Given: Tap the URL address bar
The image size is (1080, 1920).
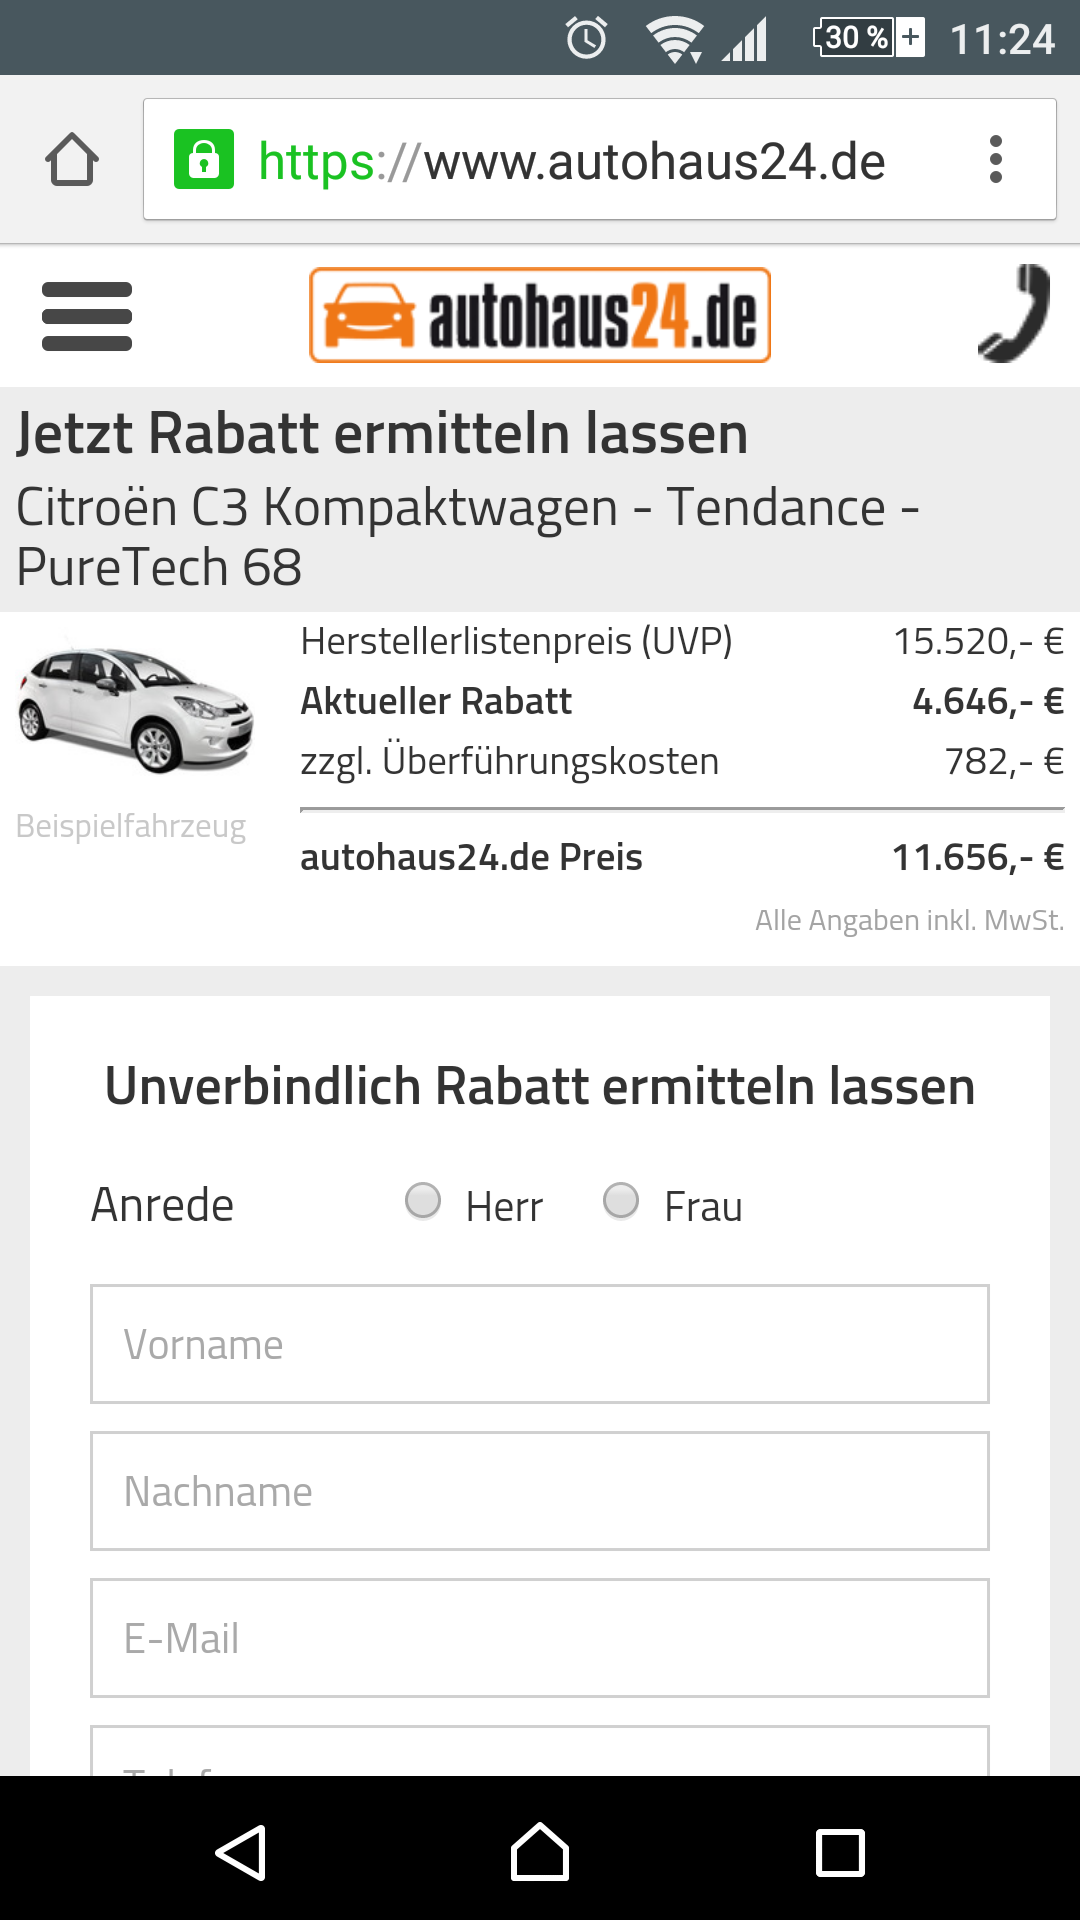Looking at the screenshot, I should click(600, 159).
